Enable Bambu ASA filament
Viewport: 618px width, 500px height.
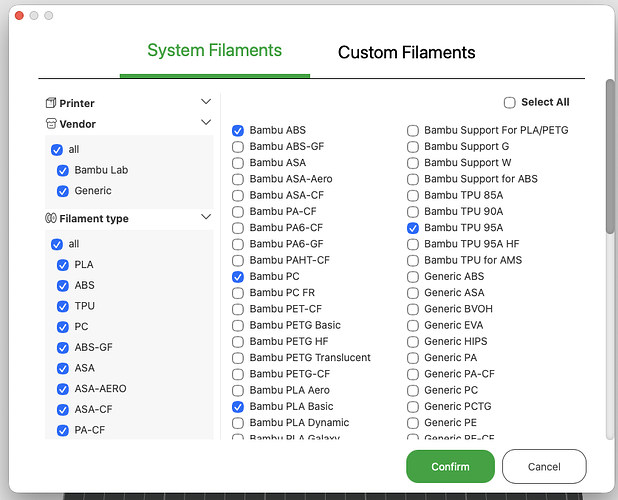tap(238, 163)
